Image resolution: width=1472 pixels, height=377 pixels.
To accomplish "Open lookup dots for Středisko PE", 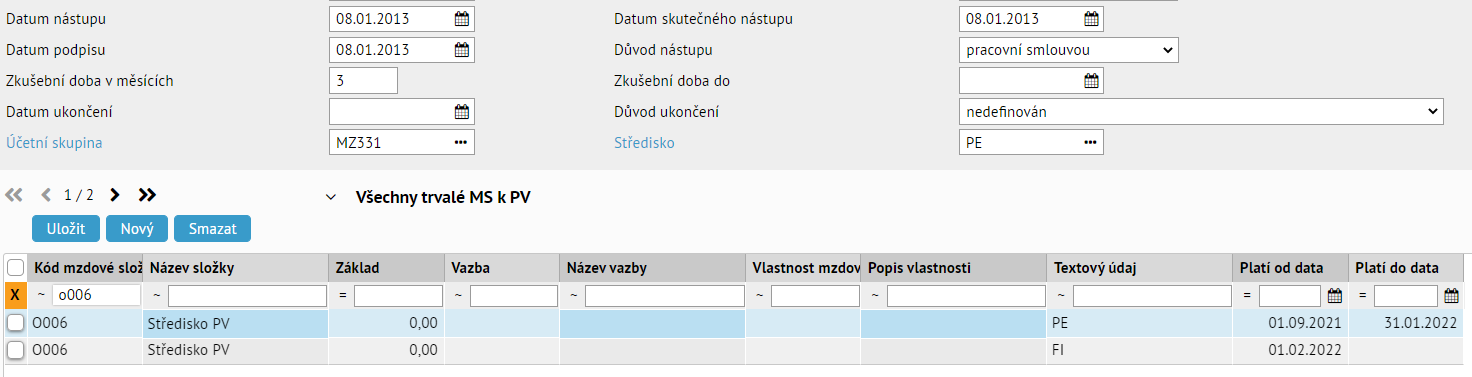I will coord(1091,143).
